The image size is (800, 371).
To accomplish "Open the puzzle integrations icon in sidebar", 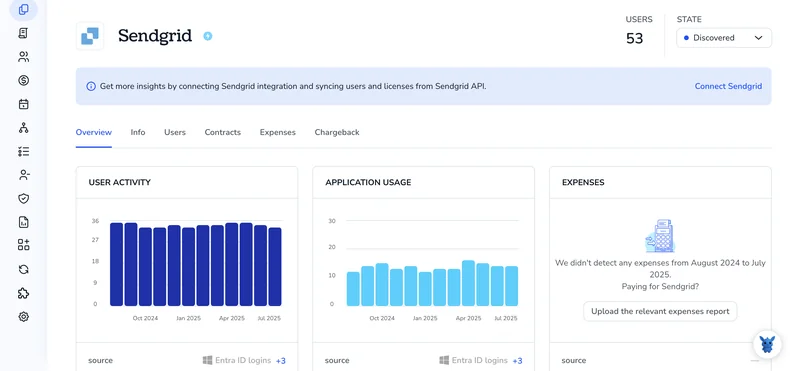I will [x=23, y=293].
